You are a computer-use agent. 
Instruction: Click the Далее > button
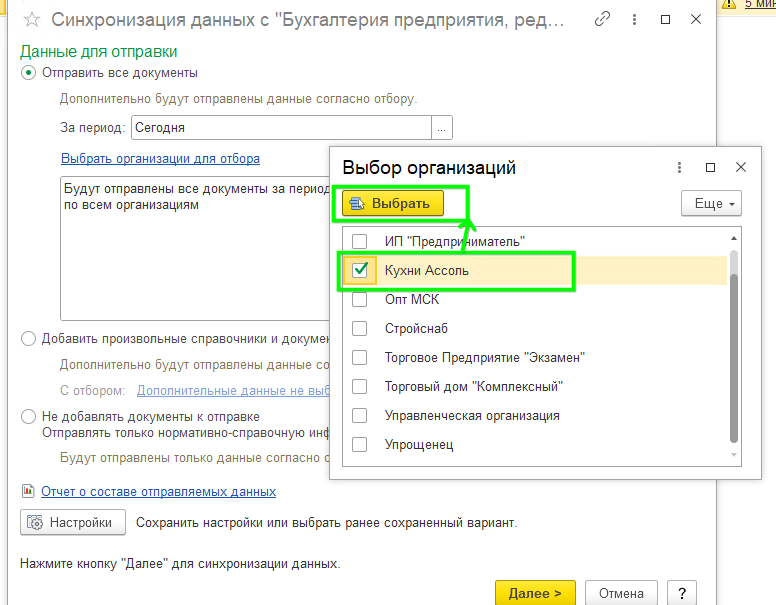535,593
